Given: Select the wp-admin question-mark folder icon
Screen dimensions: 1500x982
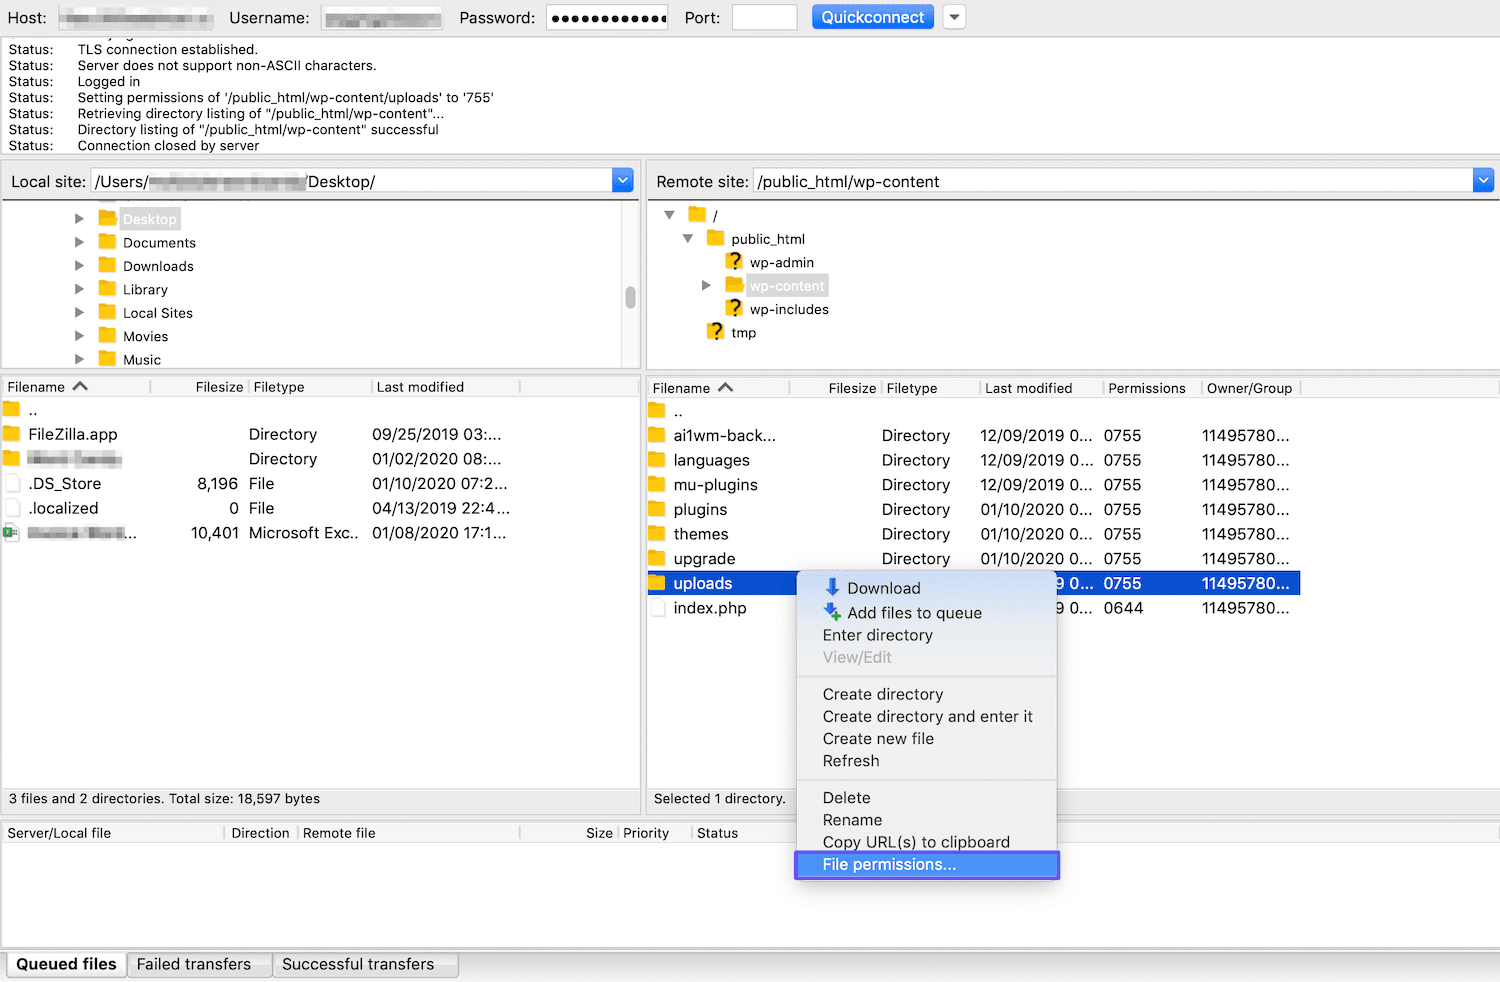Looking at the screenshot, I should 733,261.
